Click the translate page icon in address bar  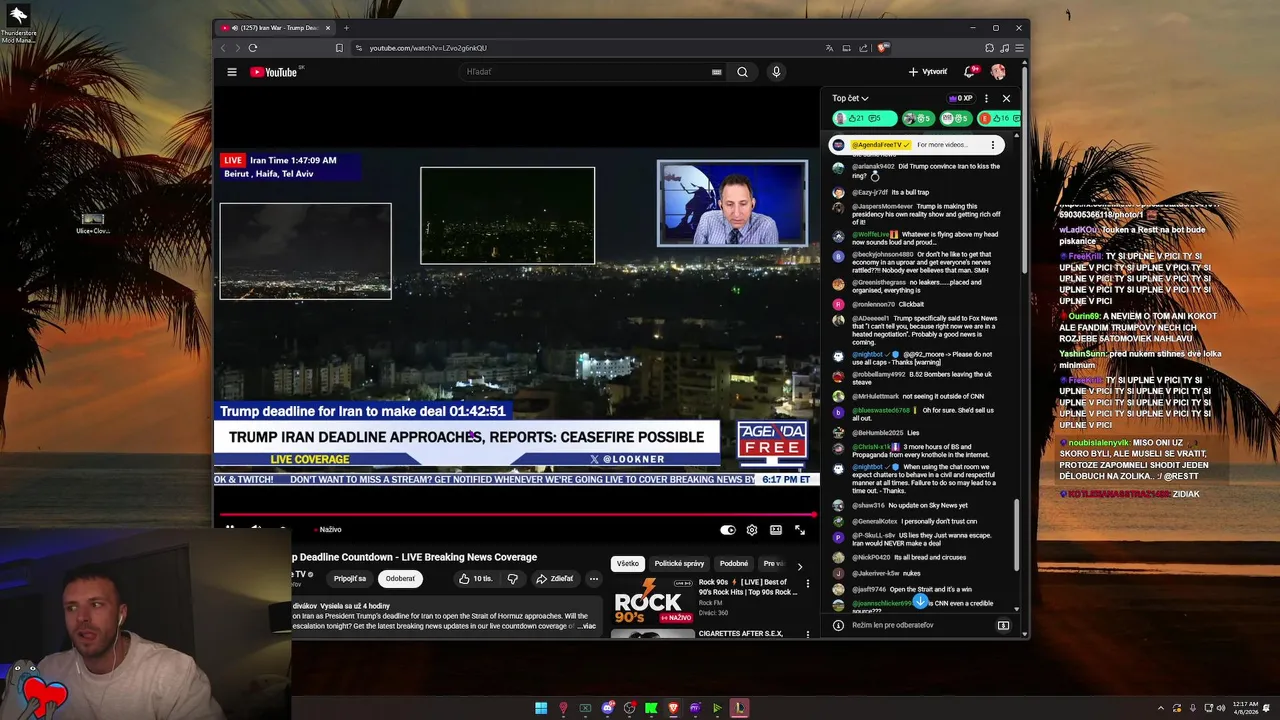[829, 48]
